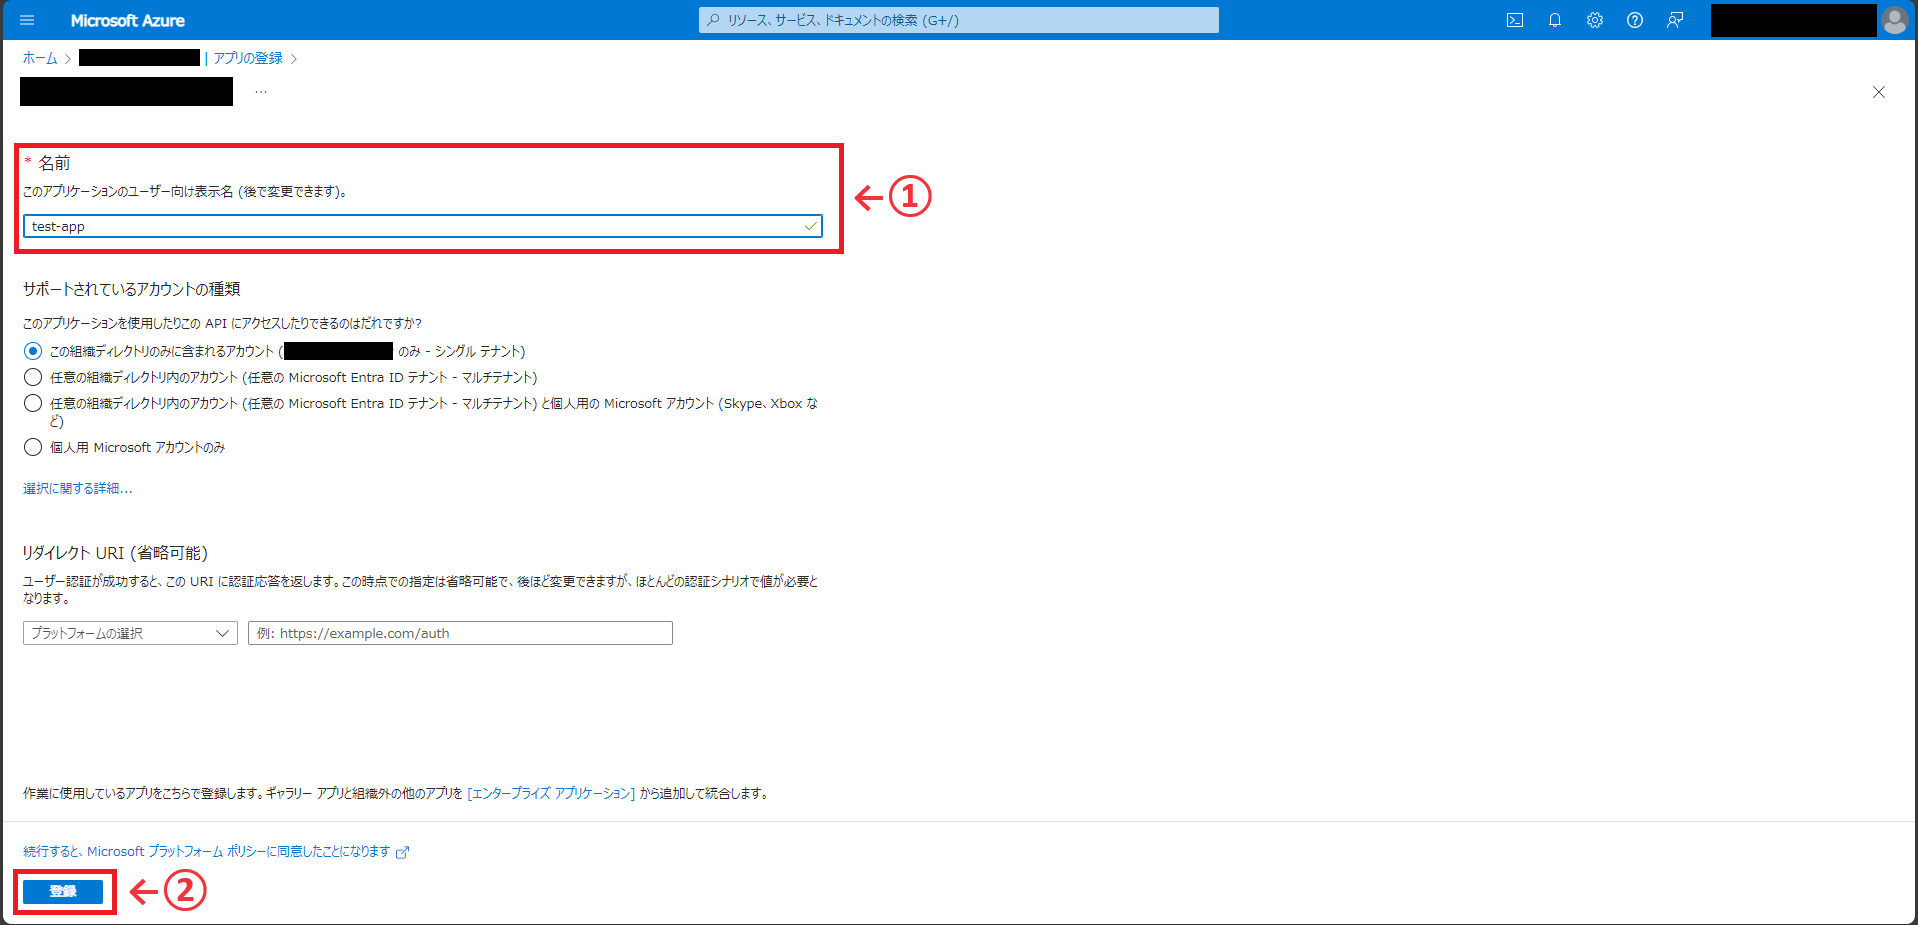This screenshot has width=1918, height=925.
Task: Click the 選択に関する詳細 link
Action: tap(77, 488)
